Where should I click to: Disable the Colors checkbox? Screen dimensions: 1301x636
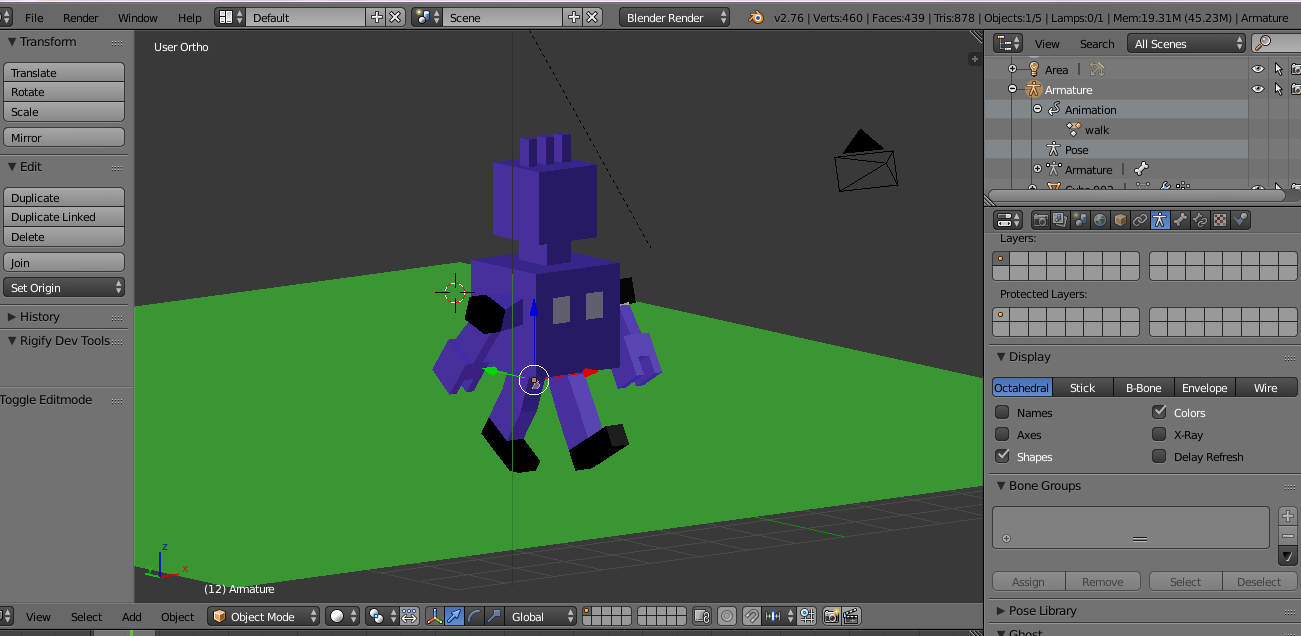(x=1159, y=412)
